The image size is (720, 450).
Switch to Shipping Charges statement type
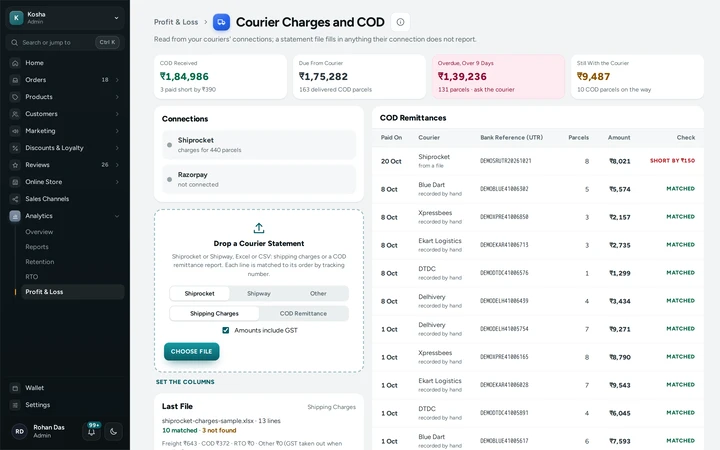(214, 314)
